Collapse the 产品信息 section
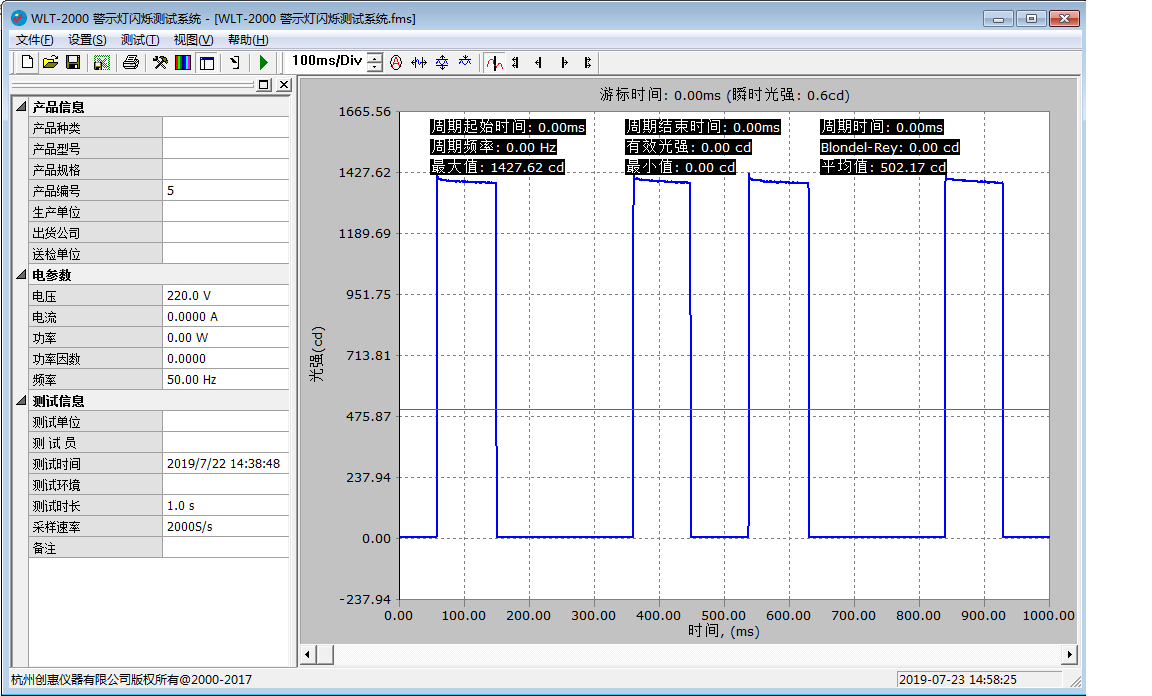The width and height of the screenshot is (1152, 696). coord(21,107)
